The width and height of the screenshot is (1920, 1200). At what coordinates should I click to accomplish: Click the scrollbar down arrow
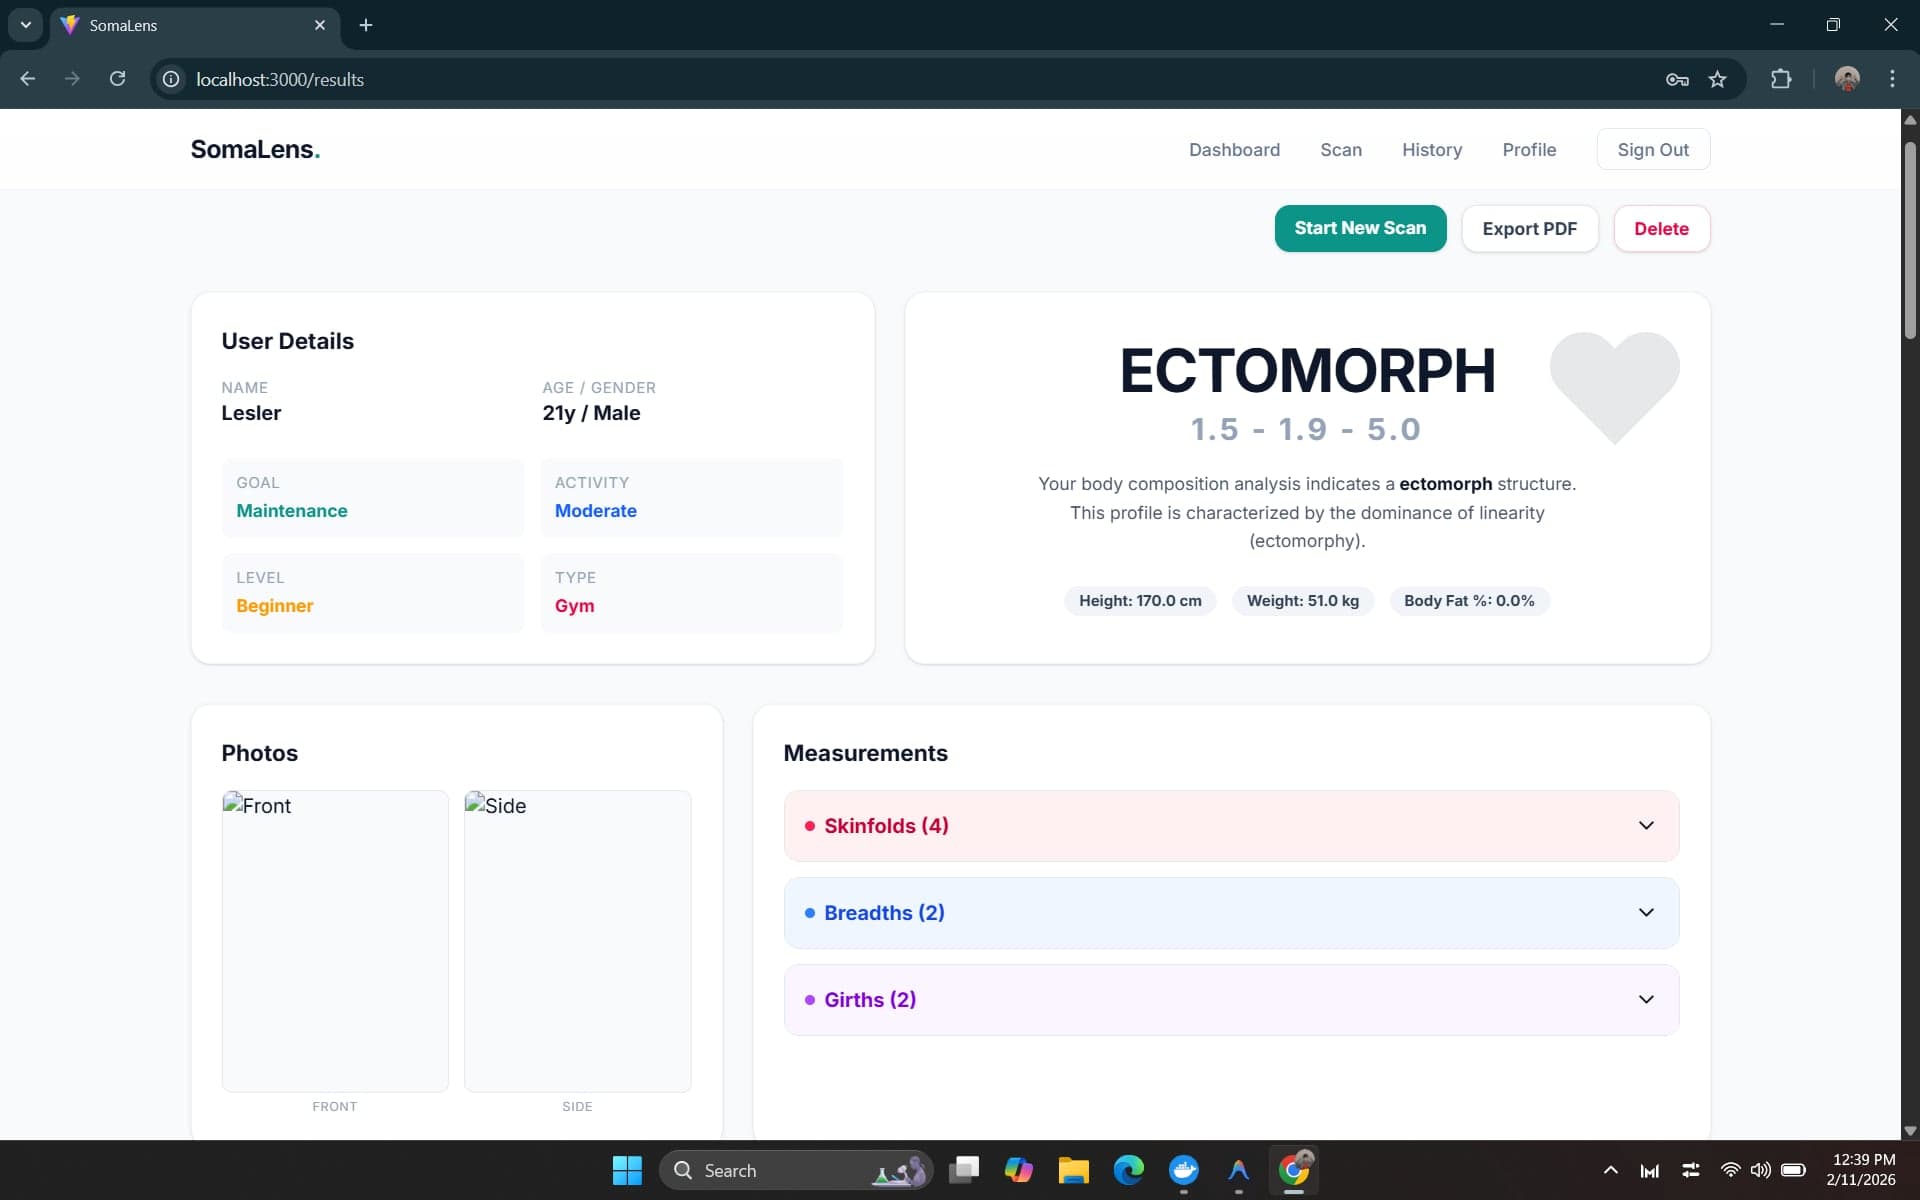pos(1910,1131)
